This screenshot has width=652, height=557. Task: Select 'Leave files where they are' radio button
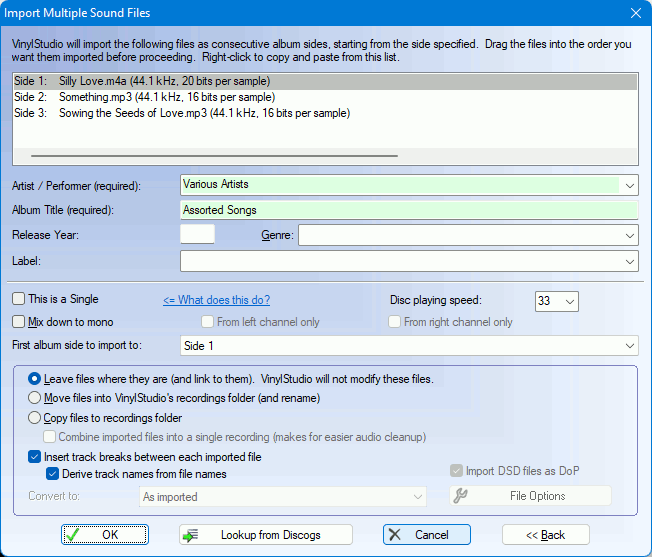34,379
